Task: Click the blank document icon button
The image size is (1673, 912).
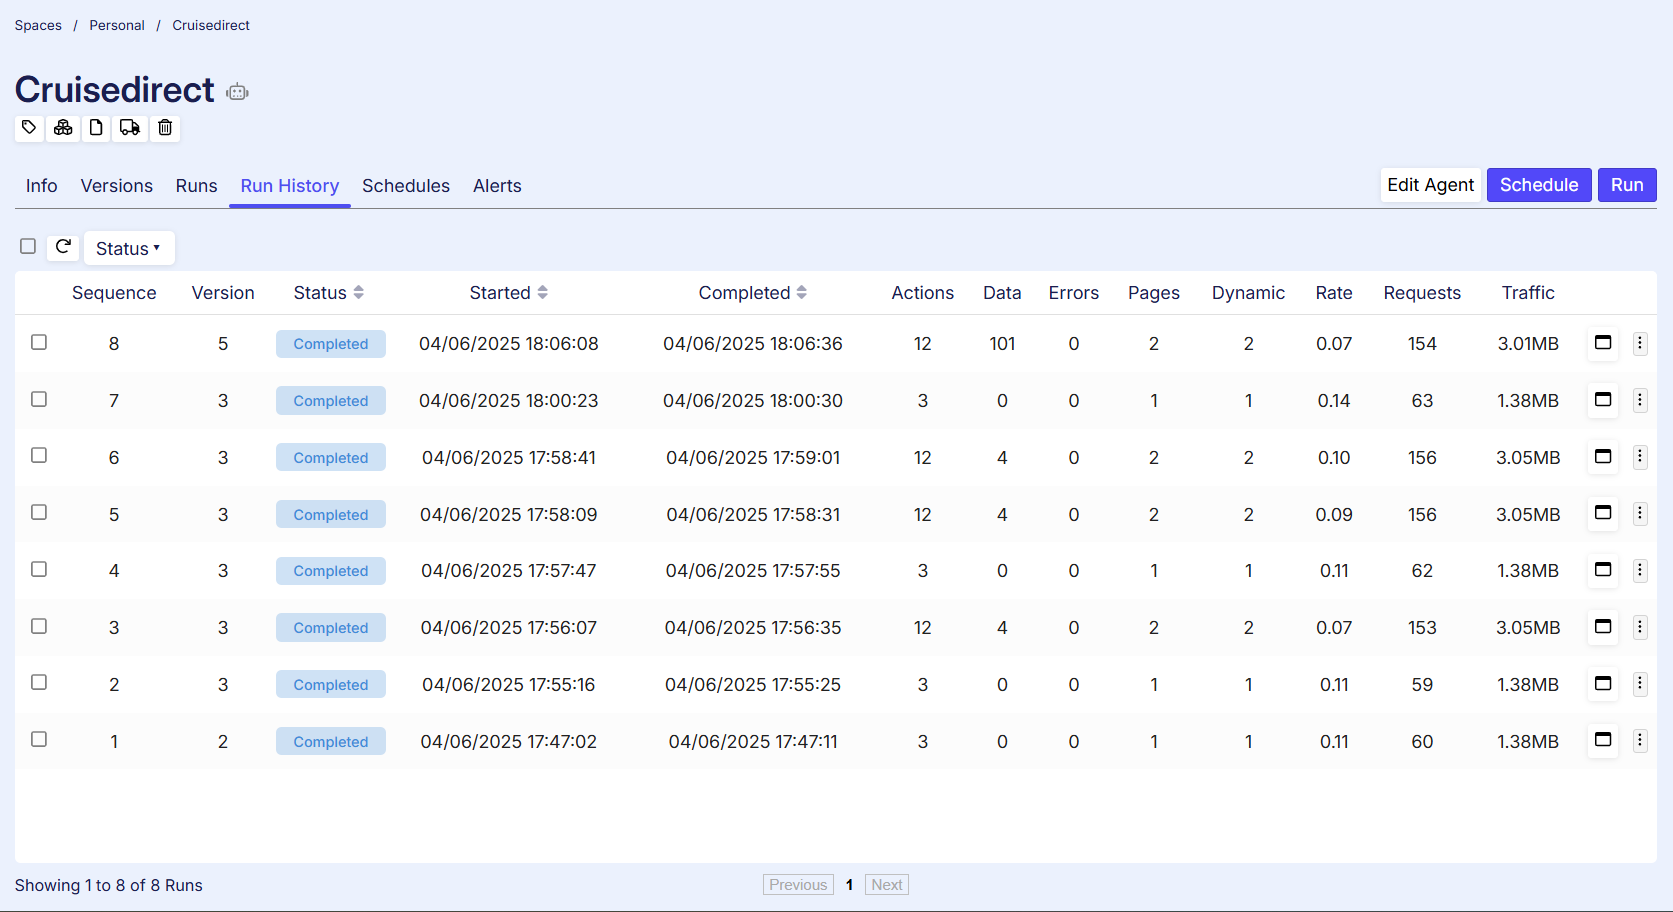Action: pos(96,127)
